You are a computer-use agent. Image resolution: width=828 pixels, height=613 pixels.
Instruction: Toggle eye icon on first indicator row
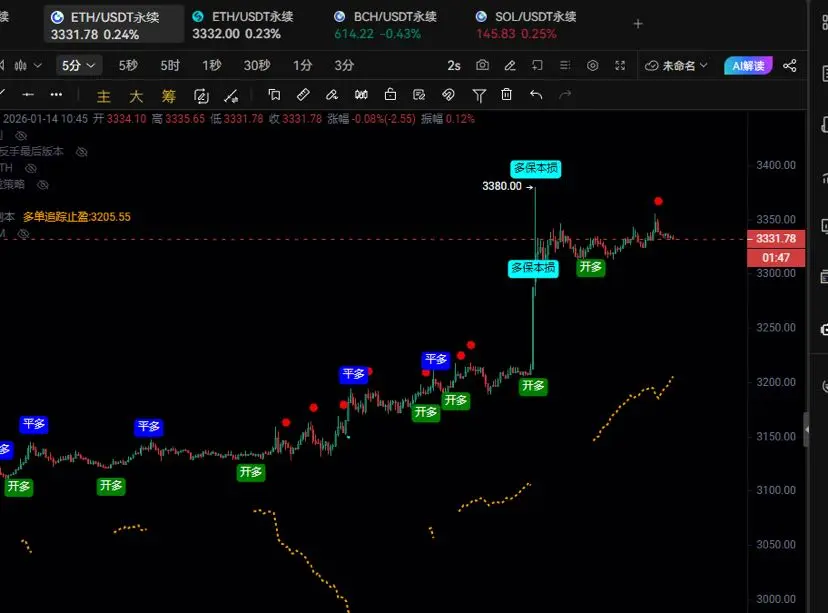pos(21,136)
